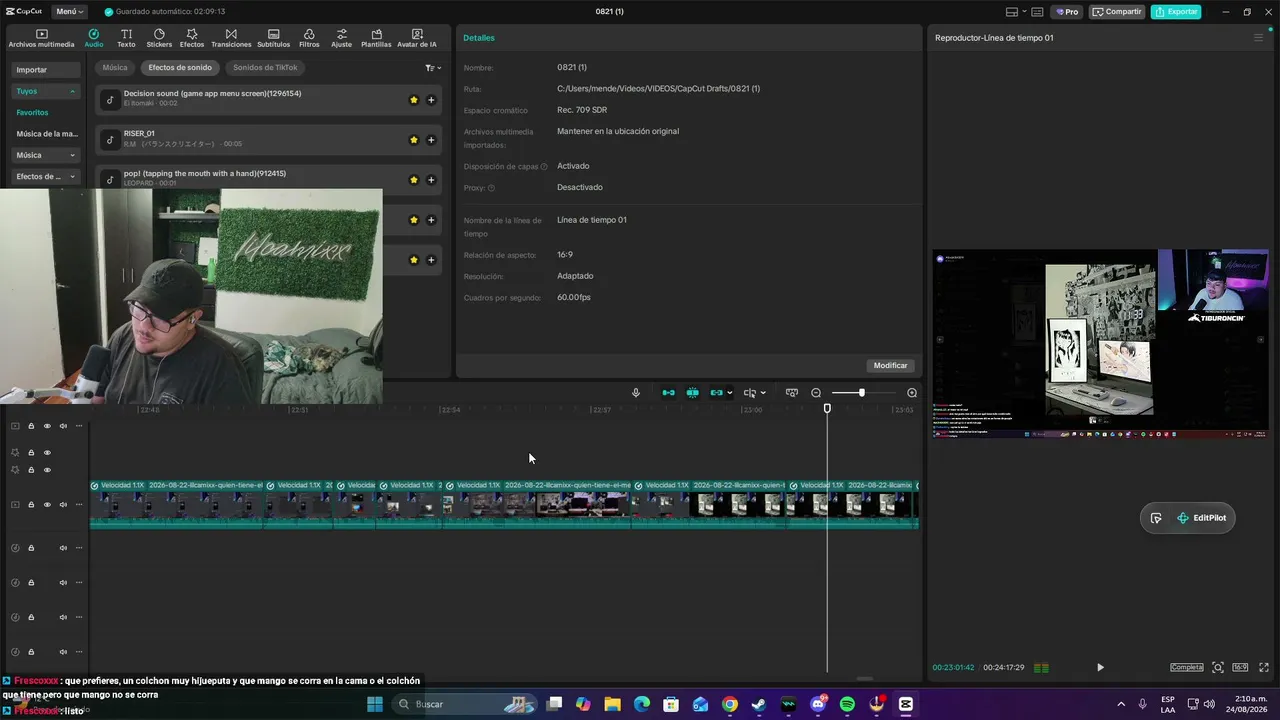Add the pop! sound effect to timeline
The width and height of the screenshot is (1280, 720).
[431, 180]
